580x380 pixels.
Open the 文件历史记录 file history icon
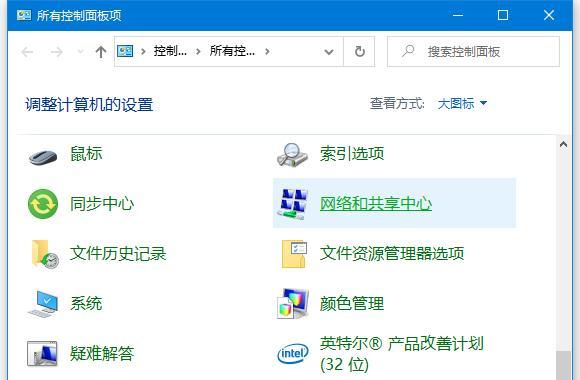(x=44, y=254)
